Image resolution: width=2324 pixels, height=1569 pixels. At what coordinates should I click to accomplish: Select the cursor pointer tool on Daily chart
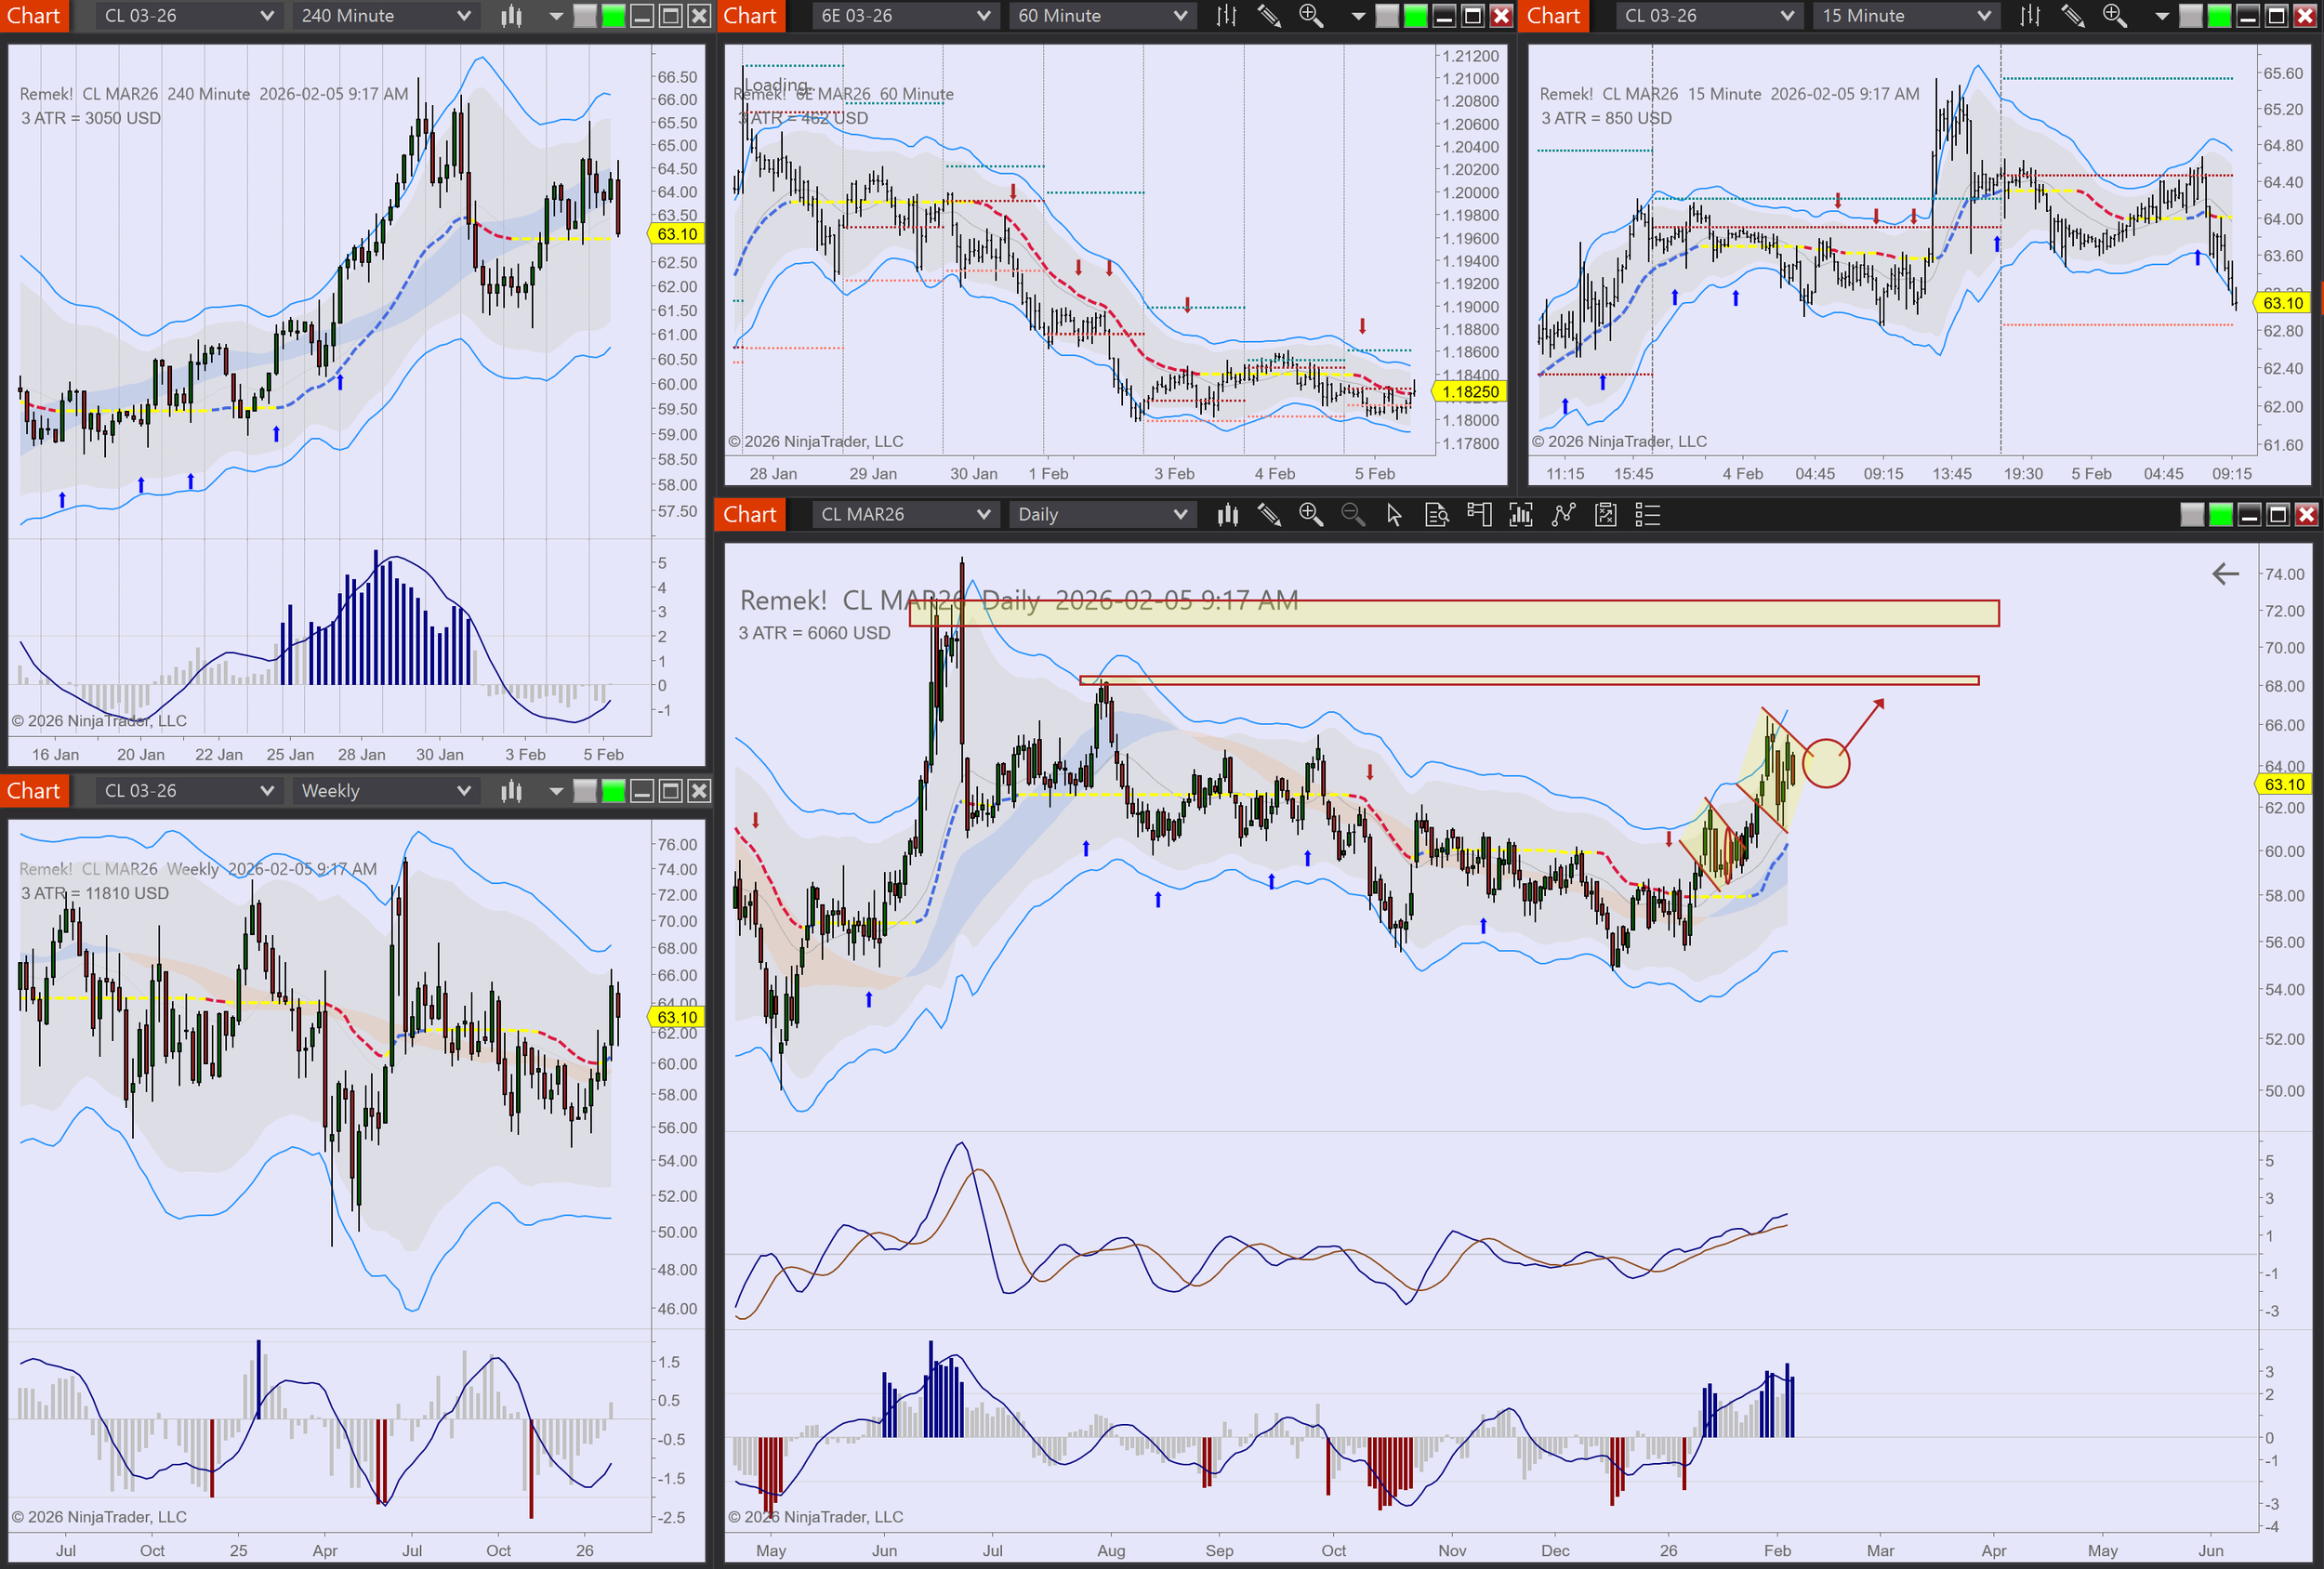(1394, 515)
